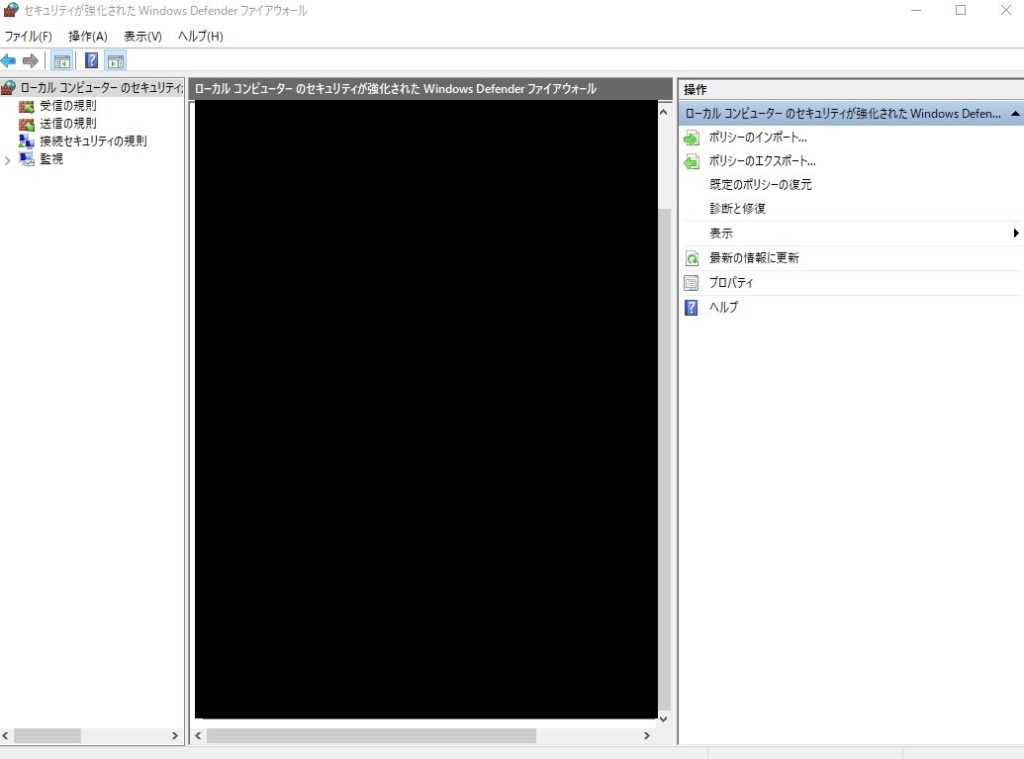Click the tree pane scroll left arrow

(5, 736)
